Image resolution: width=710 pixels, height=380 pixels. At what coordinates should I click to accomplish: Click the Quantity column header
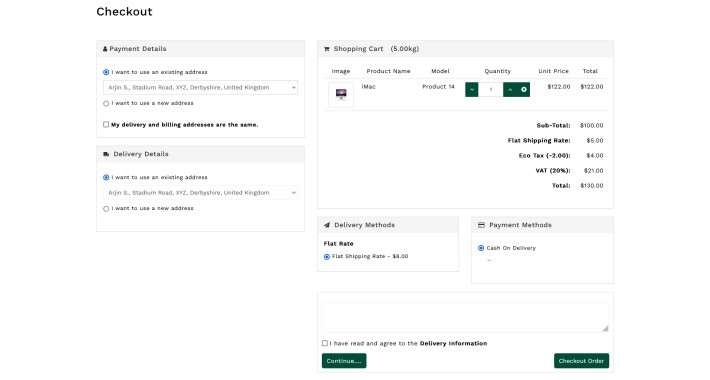(498, 71)
